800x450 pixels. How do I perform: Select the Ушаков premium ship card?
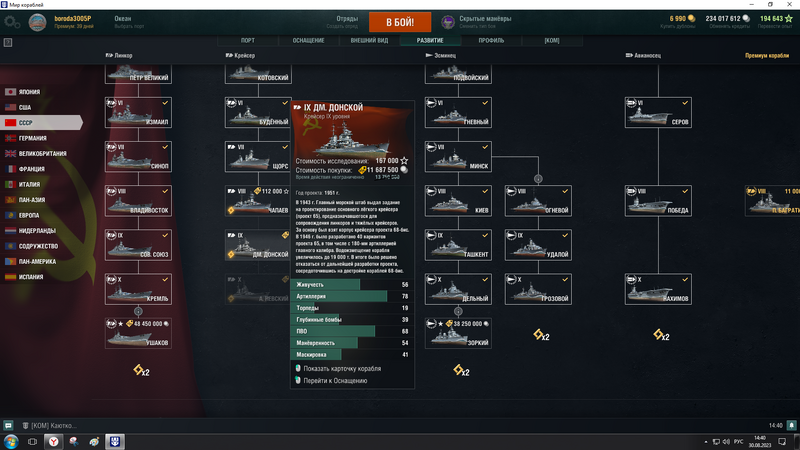(138, 334)
